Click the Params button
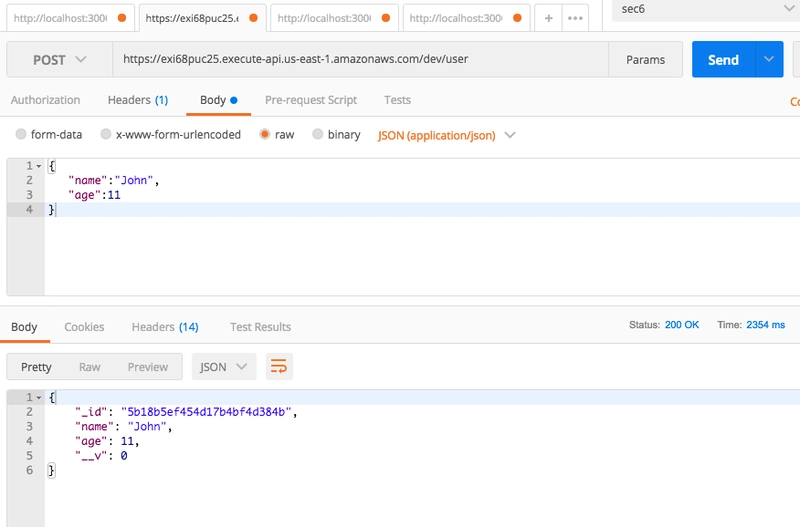 (x=645, y=60)
